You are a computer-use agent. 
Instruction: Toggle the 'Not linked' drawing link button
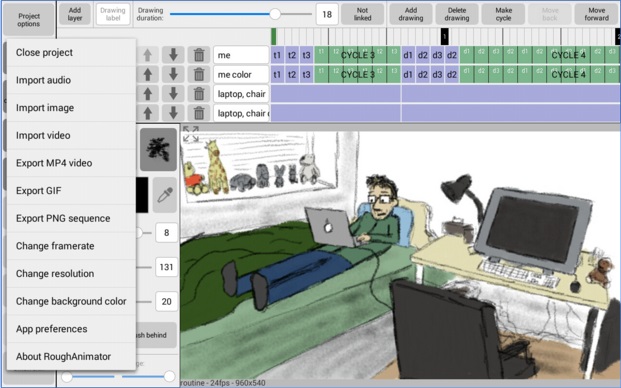(x=362, y=14)
